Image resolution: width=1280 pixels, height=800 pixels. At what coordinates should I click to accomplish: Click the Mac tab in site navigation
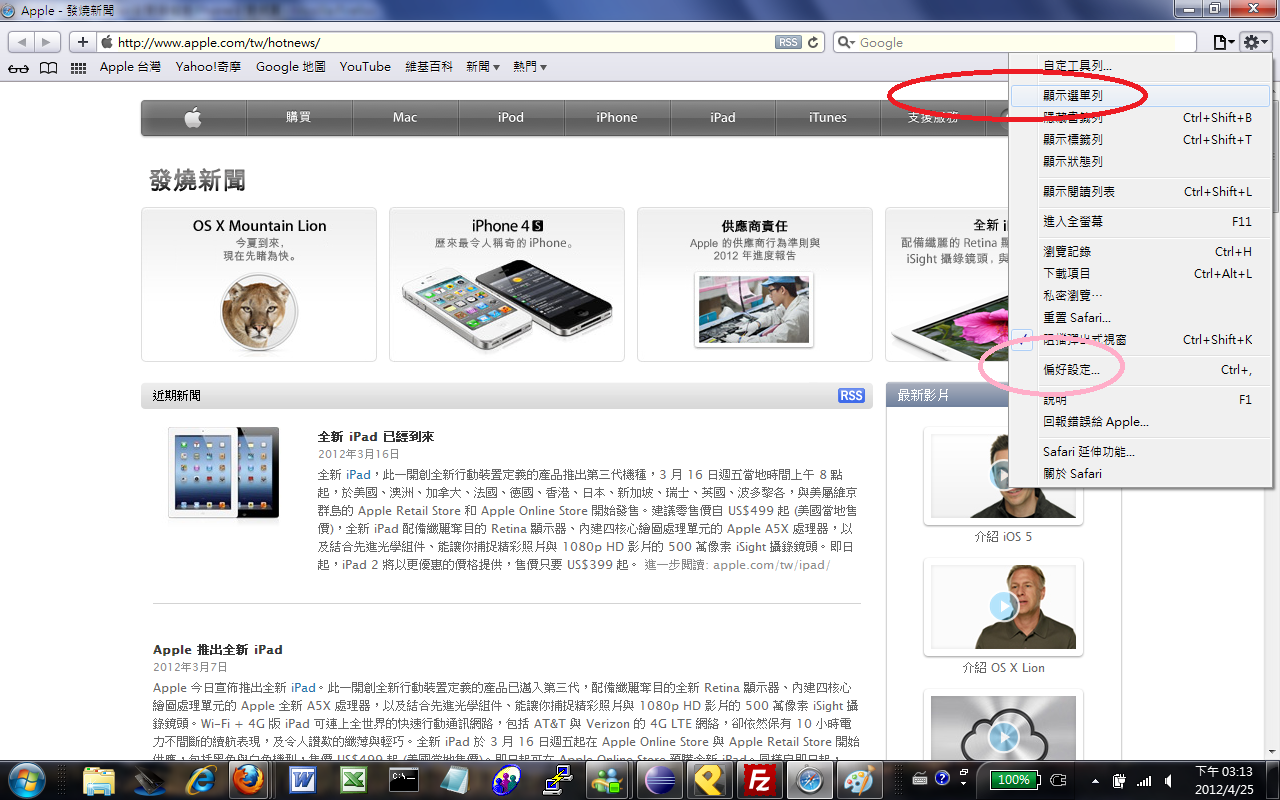405,118
